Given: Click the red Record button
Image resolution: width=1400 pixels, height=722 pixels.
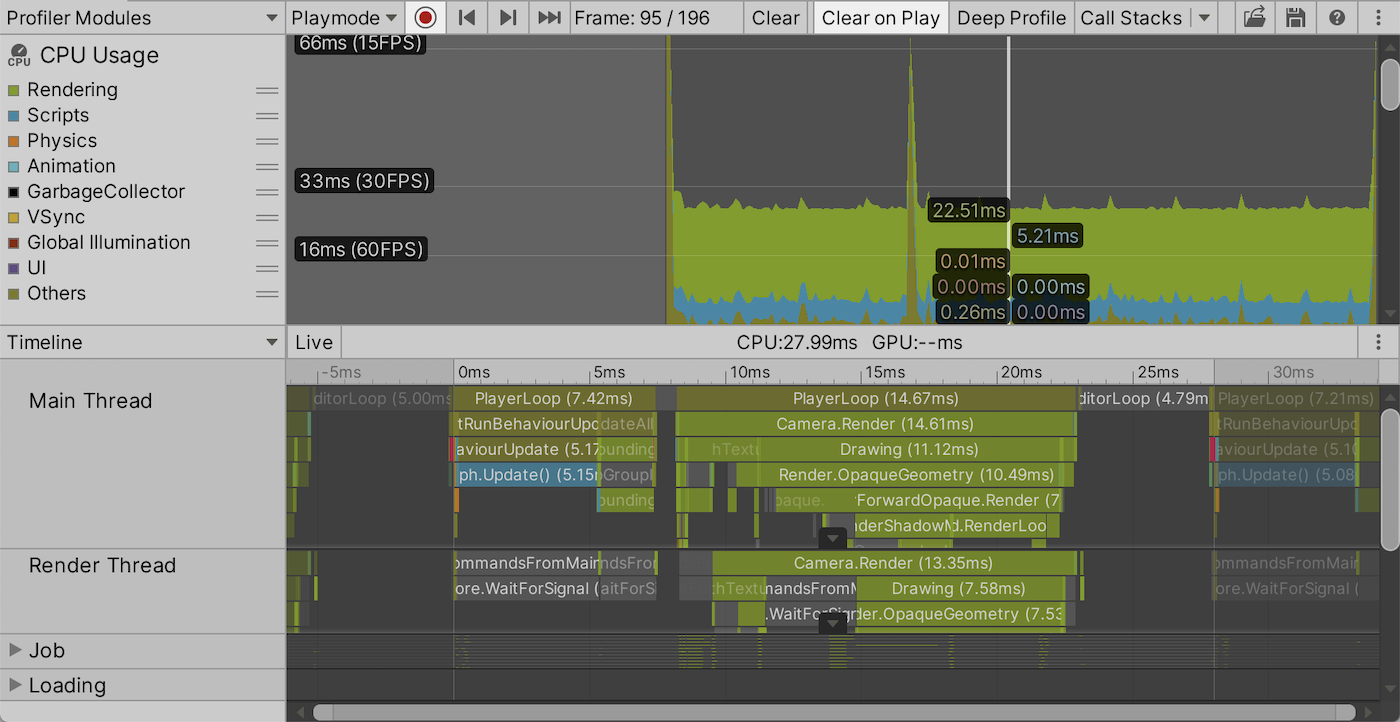Looking at the screenshot, I should (425, 18).
